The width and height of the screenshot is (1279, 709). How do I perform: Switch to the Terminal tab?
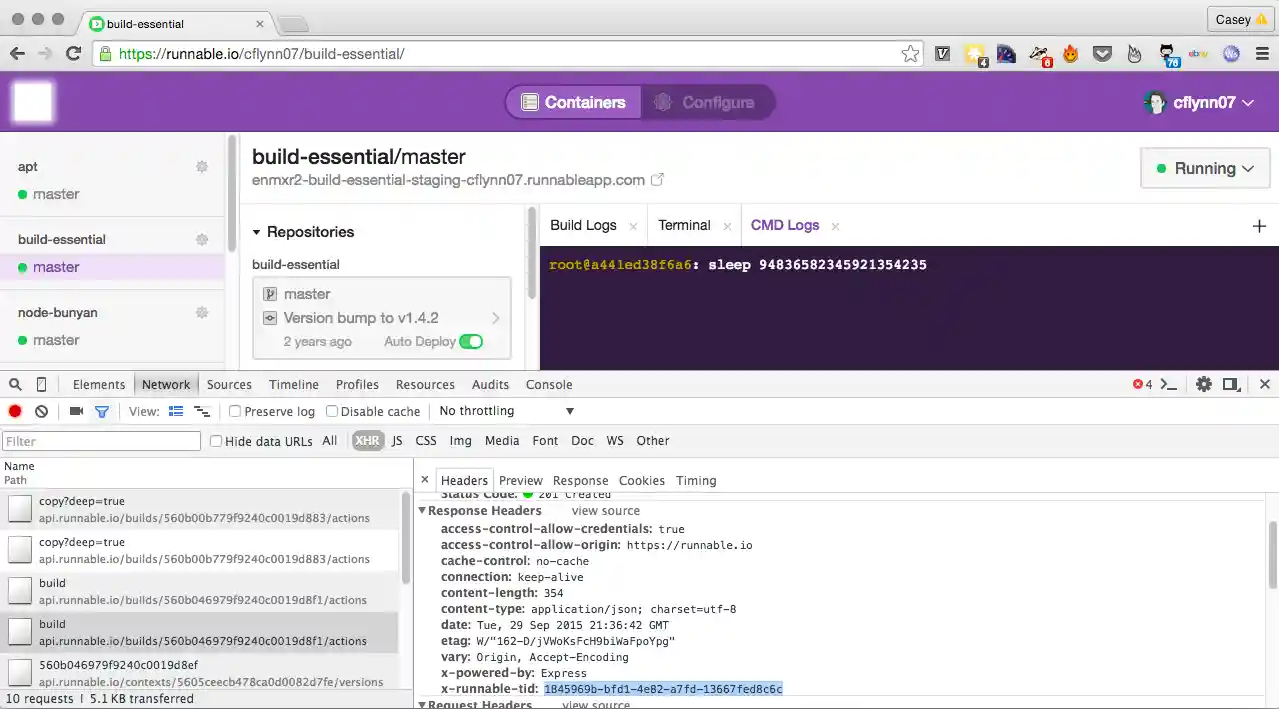pyautogui.click(x=684, y=225)
